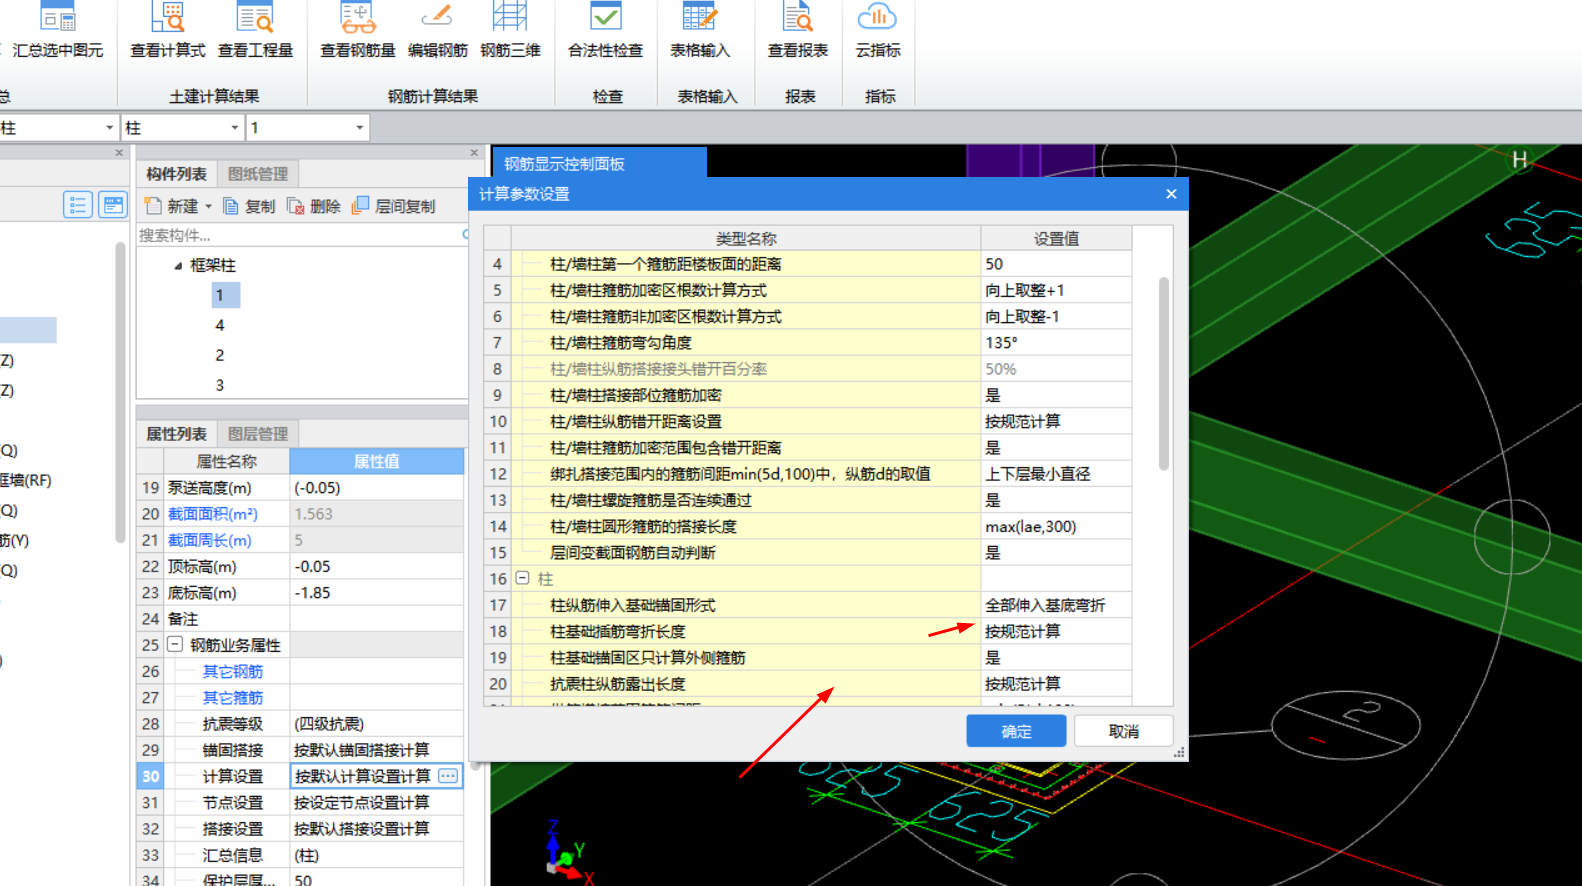
Task: Click 复制 component button
Action: point(249,206)
